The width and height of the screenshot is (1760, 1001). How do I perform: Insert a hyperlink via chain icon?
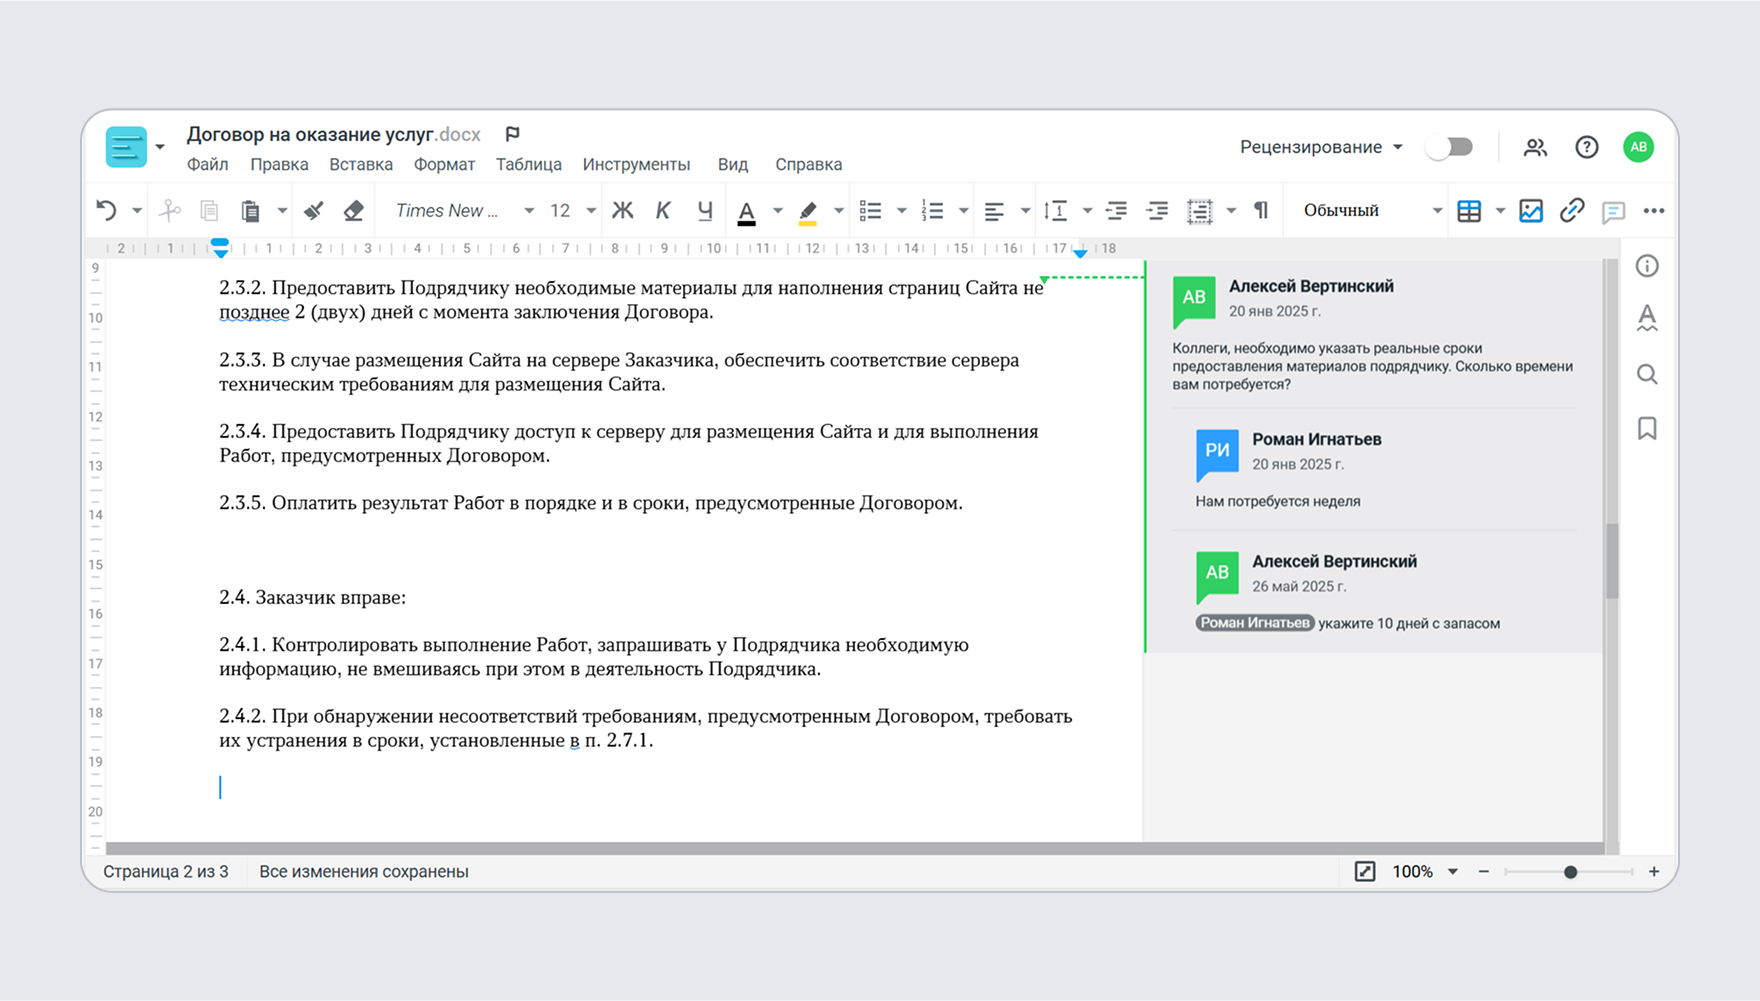click(x=1572, y=210)
